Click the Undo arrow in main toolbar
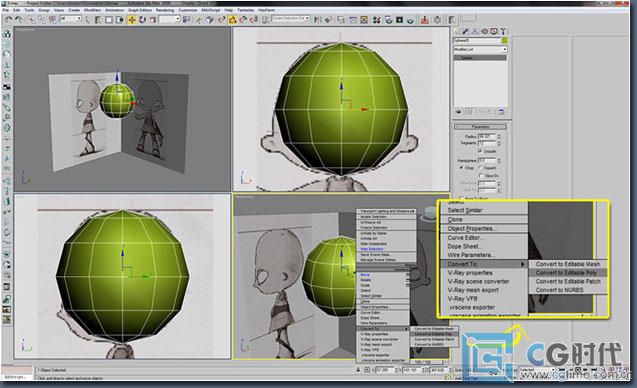 [9, 20]
